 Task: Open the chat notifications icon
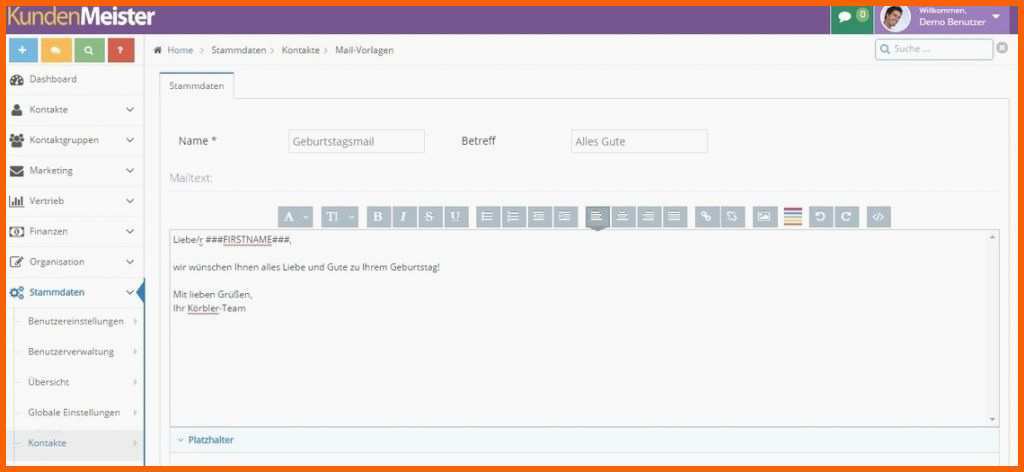[852, 17]
